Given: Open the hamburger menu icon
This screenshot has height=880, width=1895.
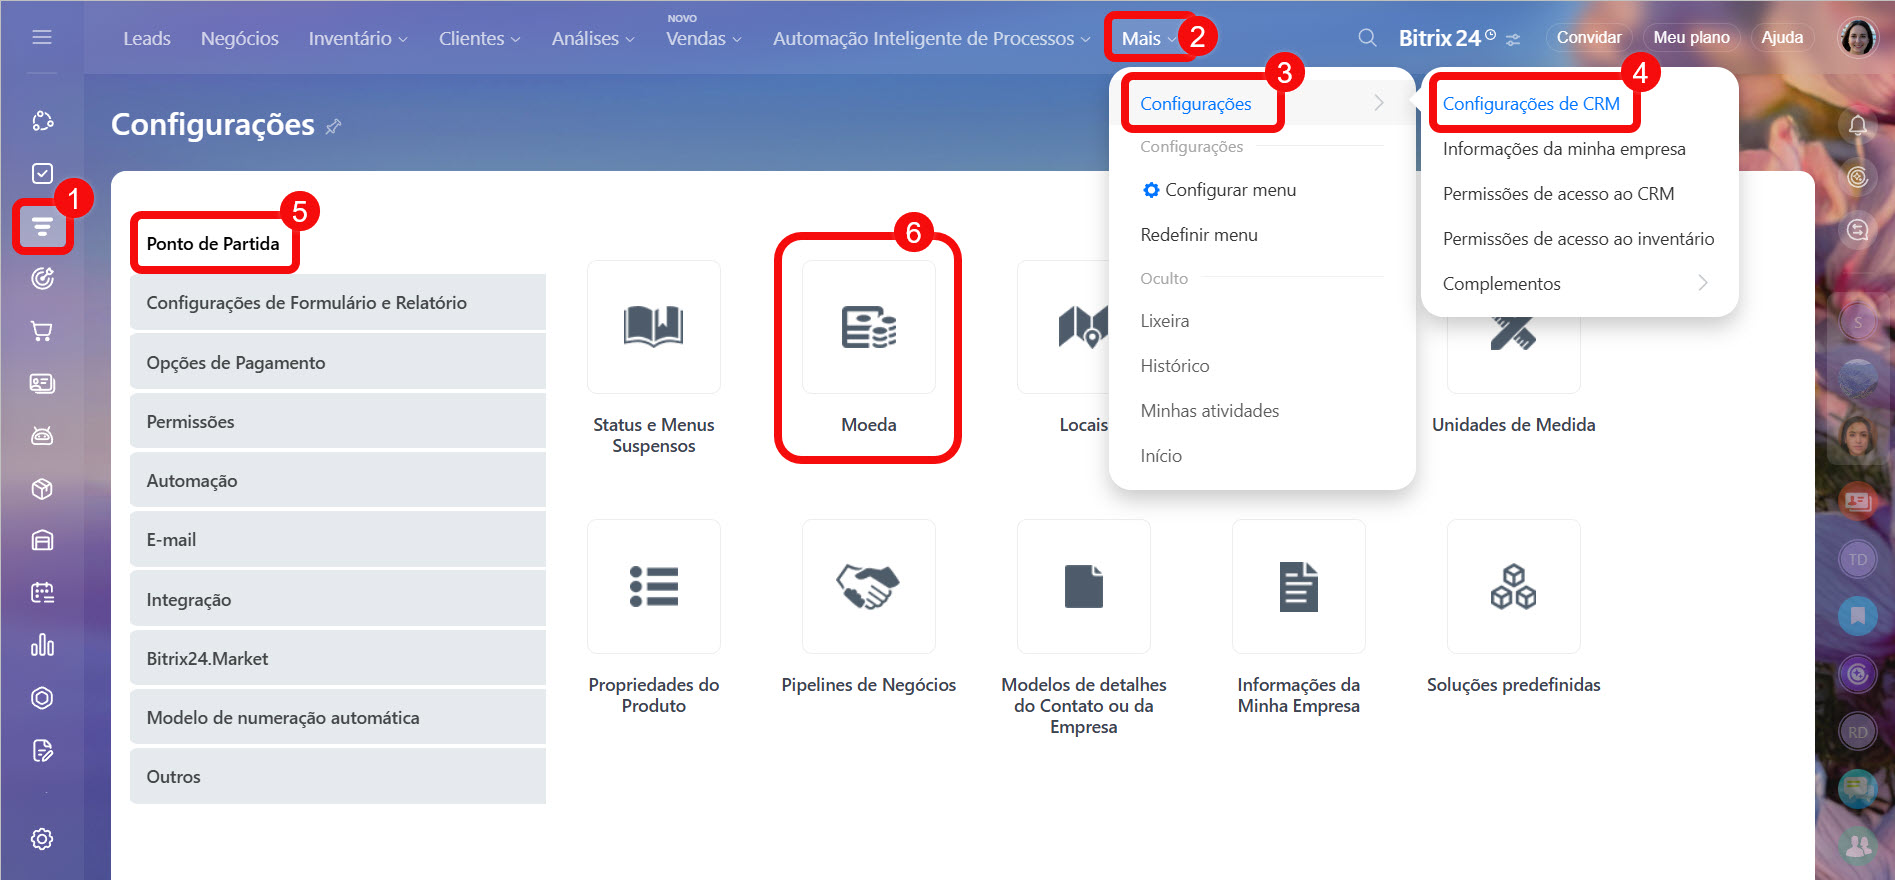Looking at the screenshot, I should tap(42, 37).
